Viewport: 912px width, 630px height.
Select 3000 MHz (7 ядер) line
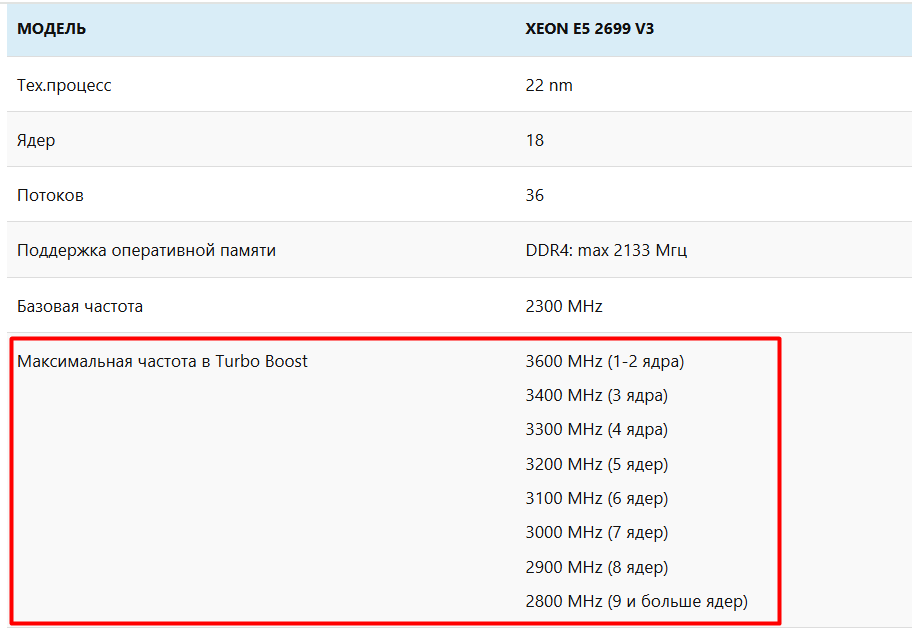pos(596,532)
